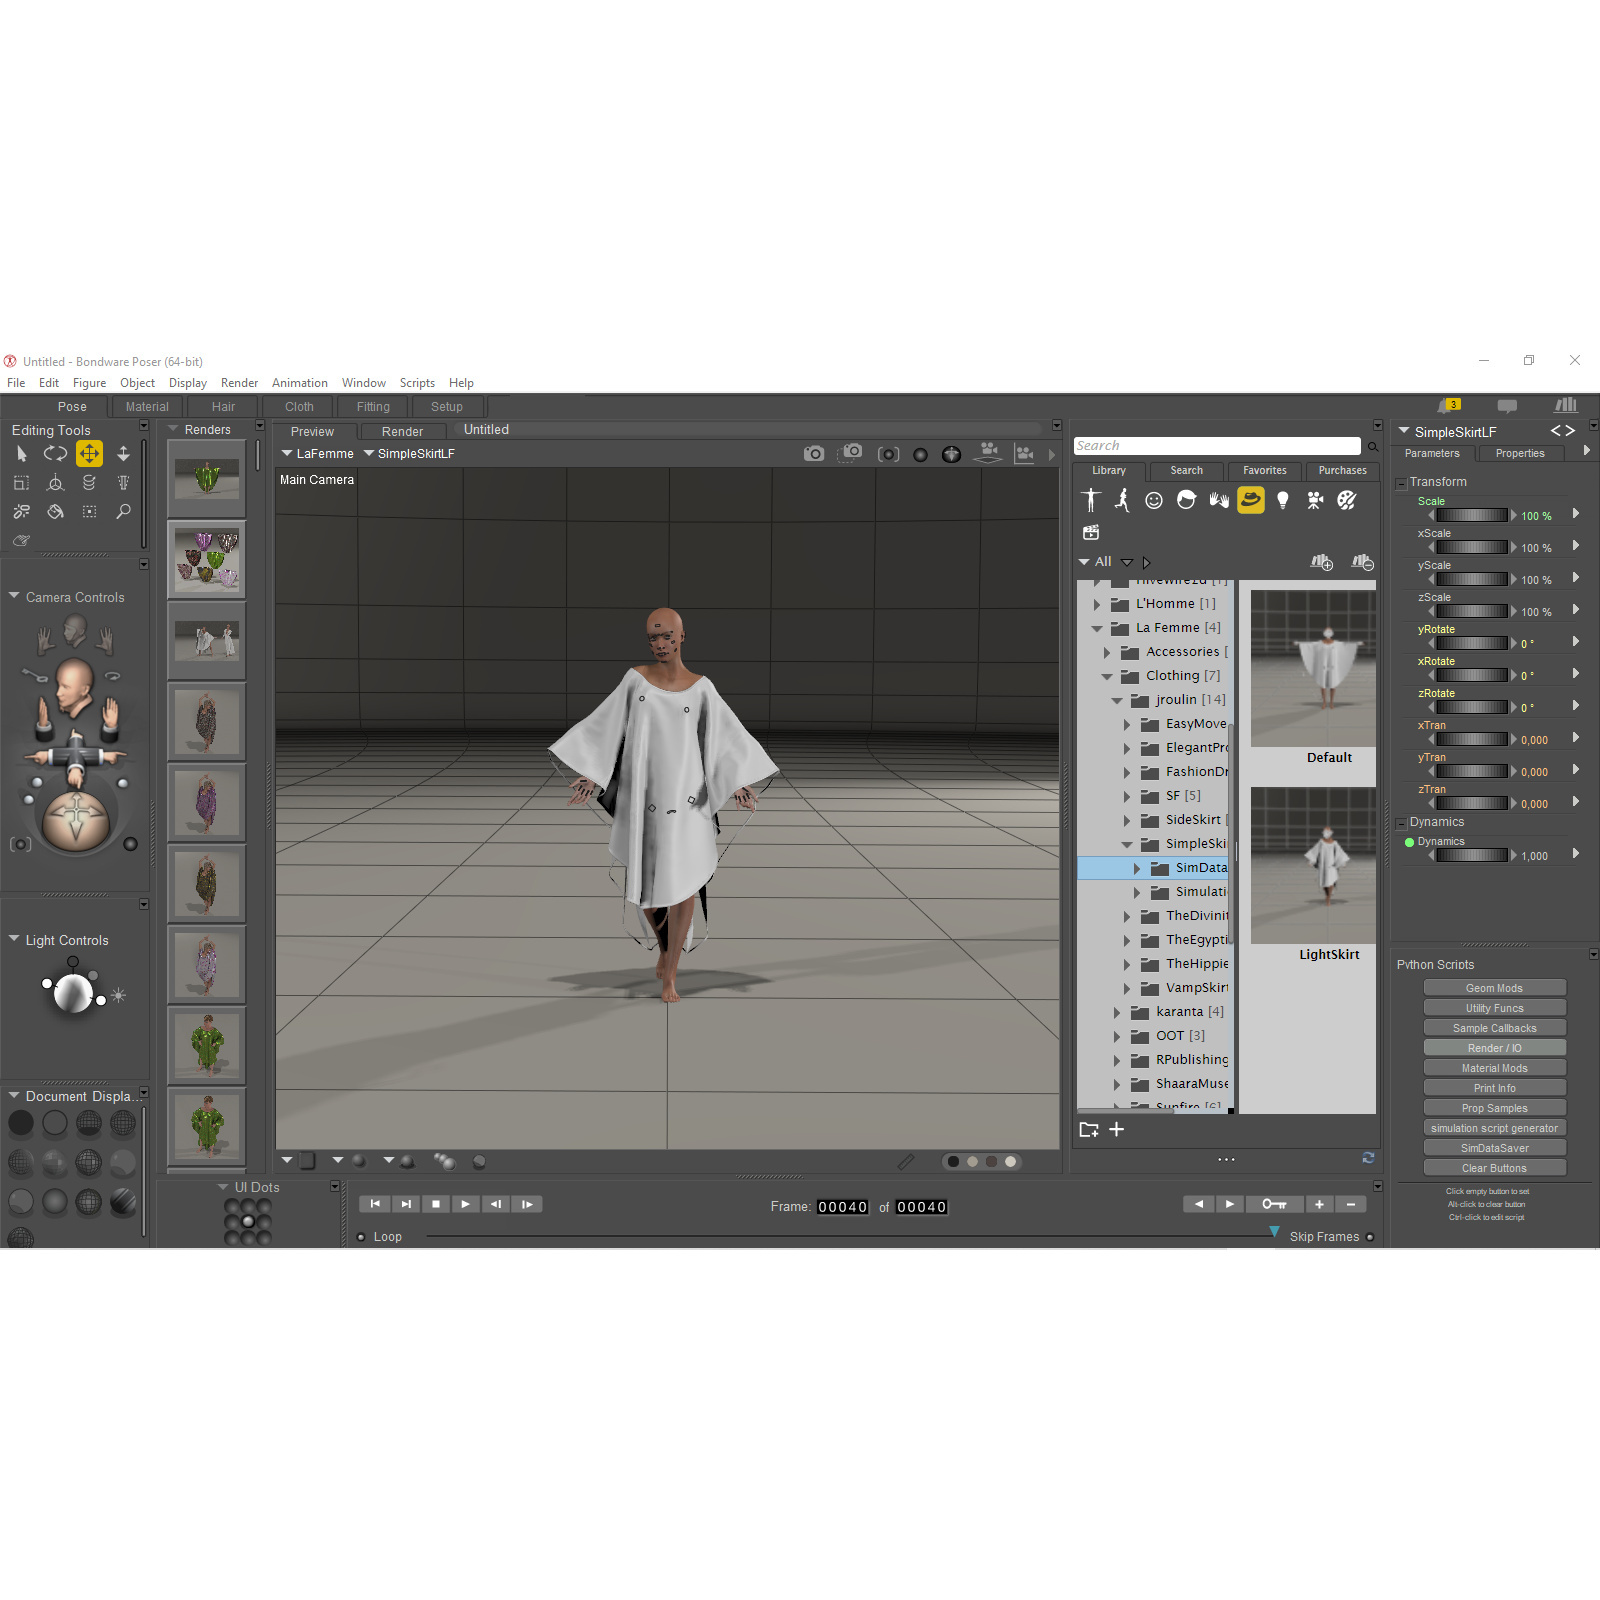Switch to the Favorites library tab
Image resolution: width=1600 pixels, height=1600 pixels.
point(1265,470)
